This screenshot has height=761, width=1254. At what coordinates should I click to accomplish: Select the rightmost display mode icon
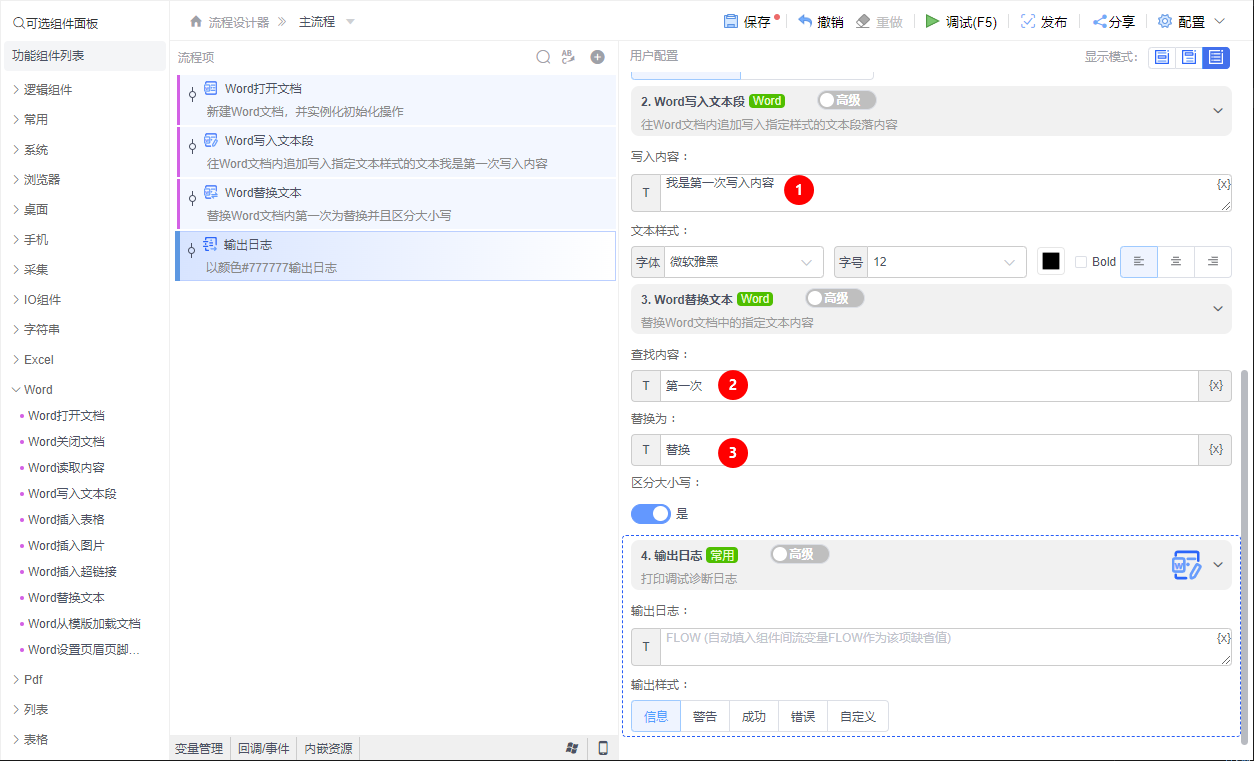point(1216,58)
